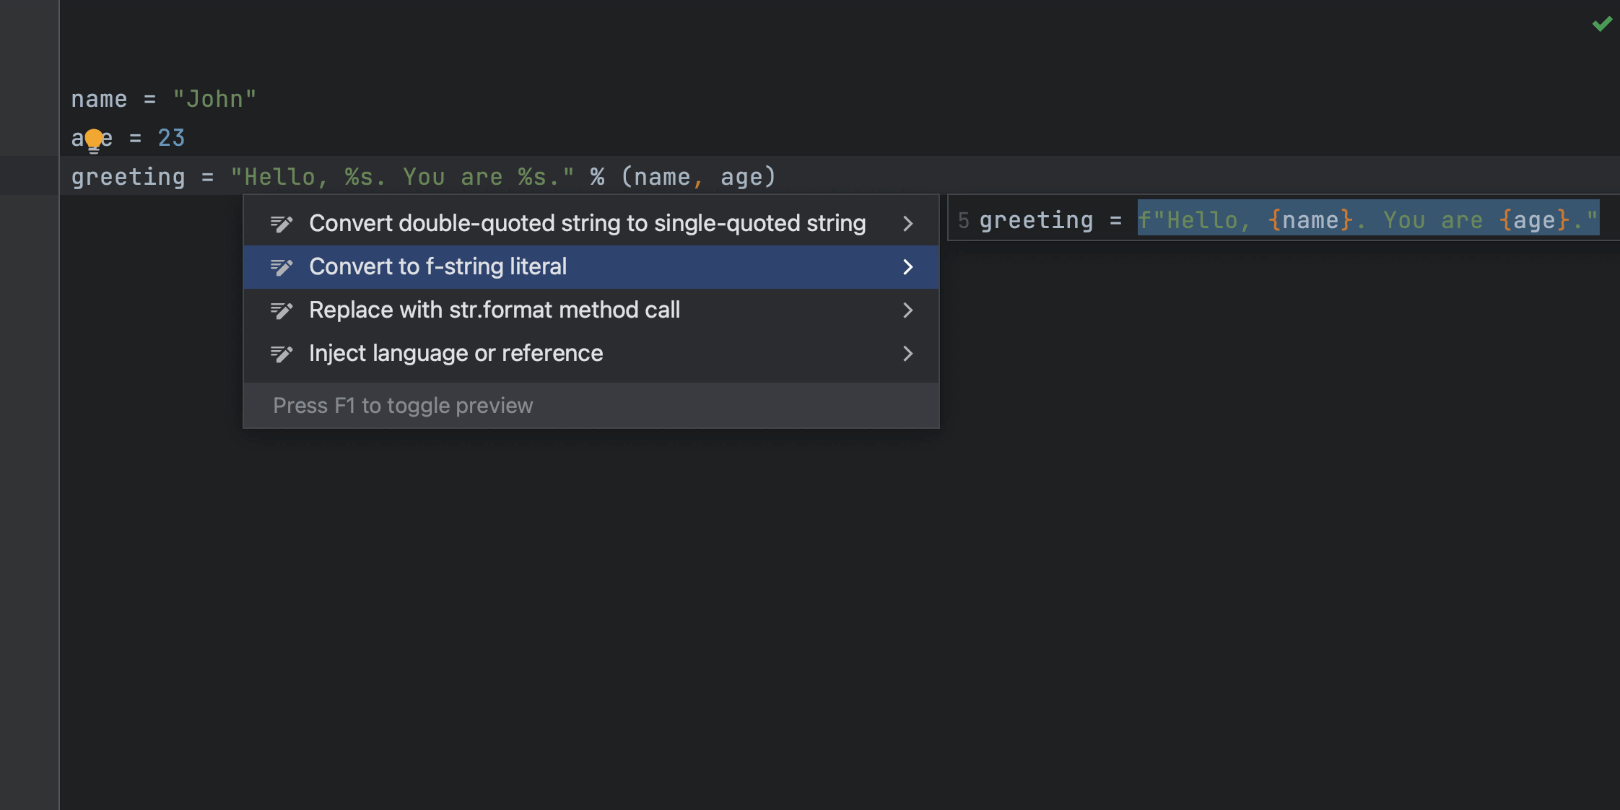Click the yellow lightbulb intention icon

pos(93,140)
